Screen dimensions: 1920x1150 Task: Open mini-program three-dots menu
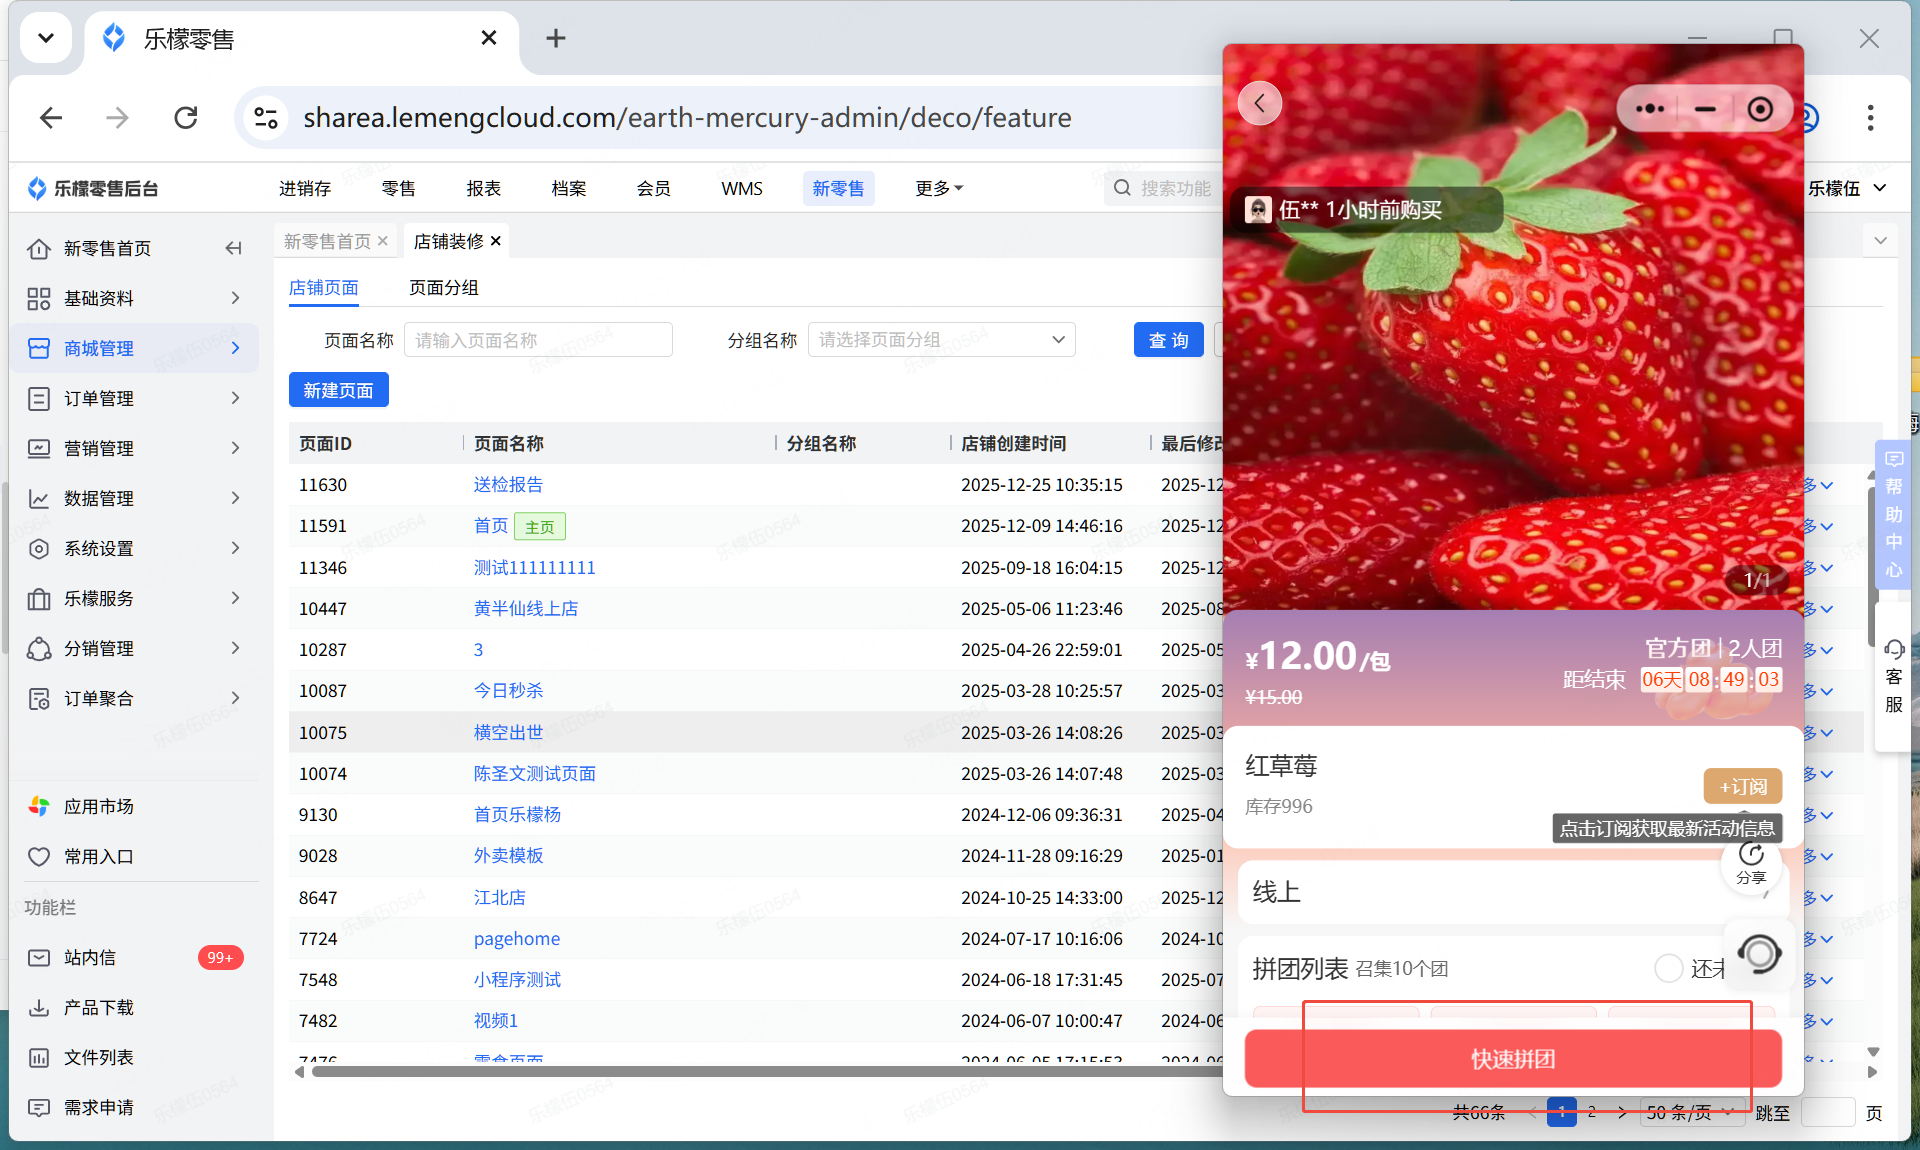pyautogui.click(x=1649, y=109)
